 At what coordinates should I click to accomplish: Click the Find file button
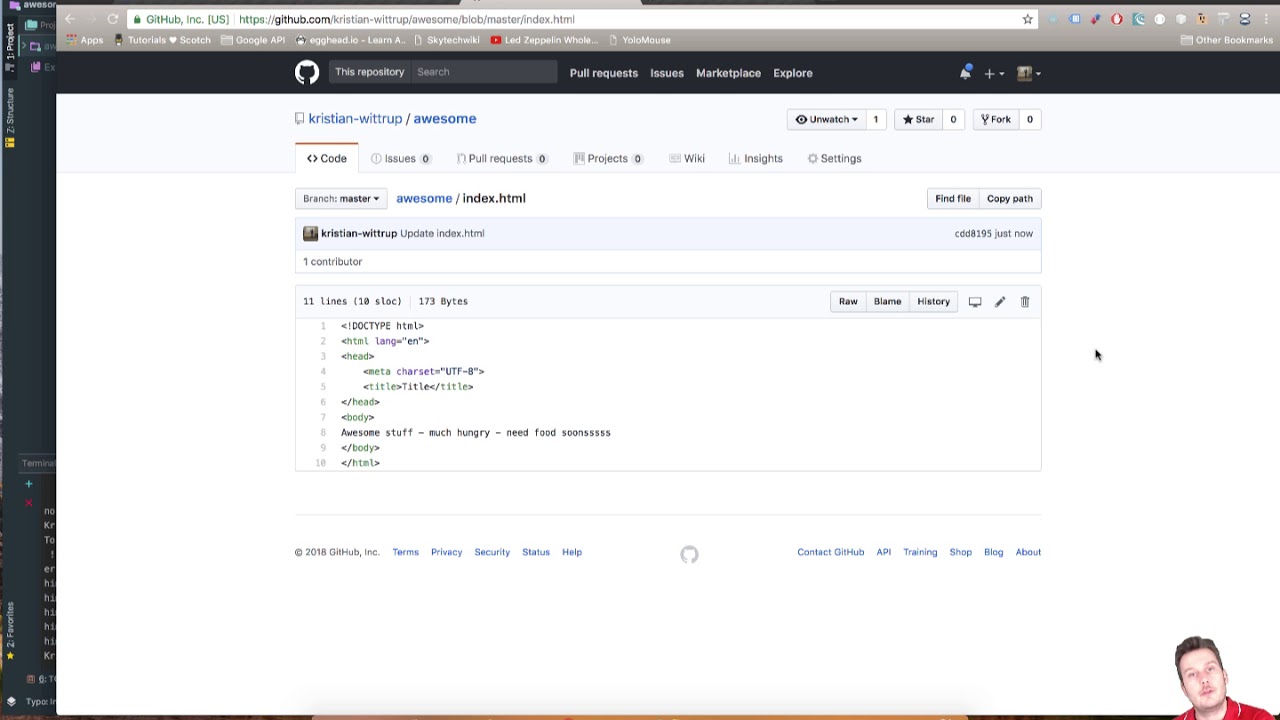tap(953, 198)
